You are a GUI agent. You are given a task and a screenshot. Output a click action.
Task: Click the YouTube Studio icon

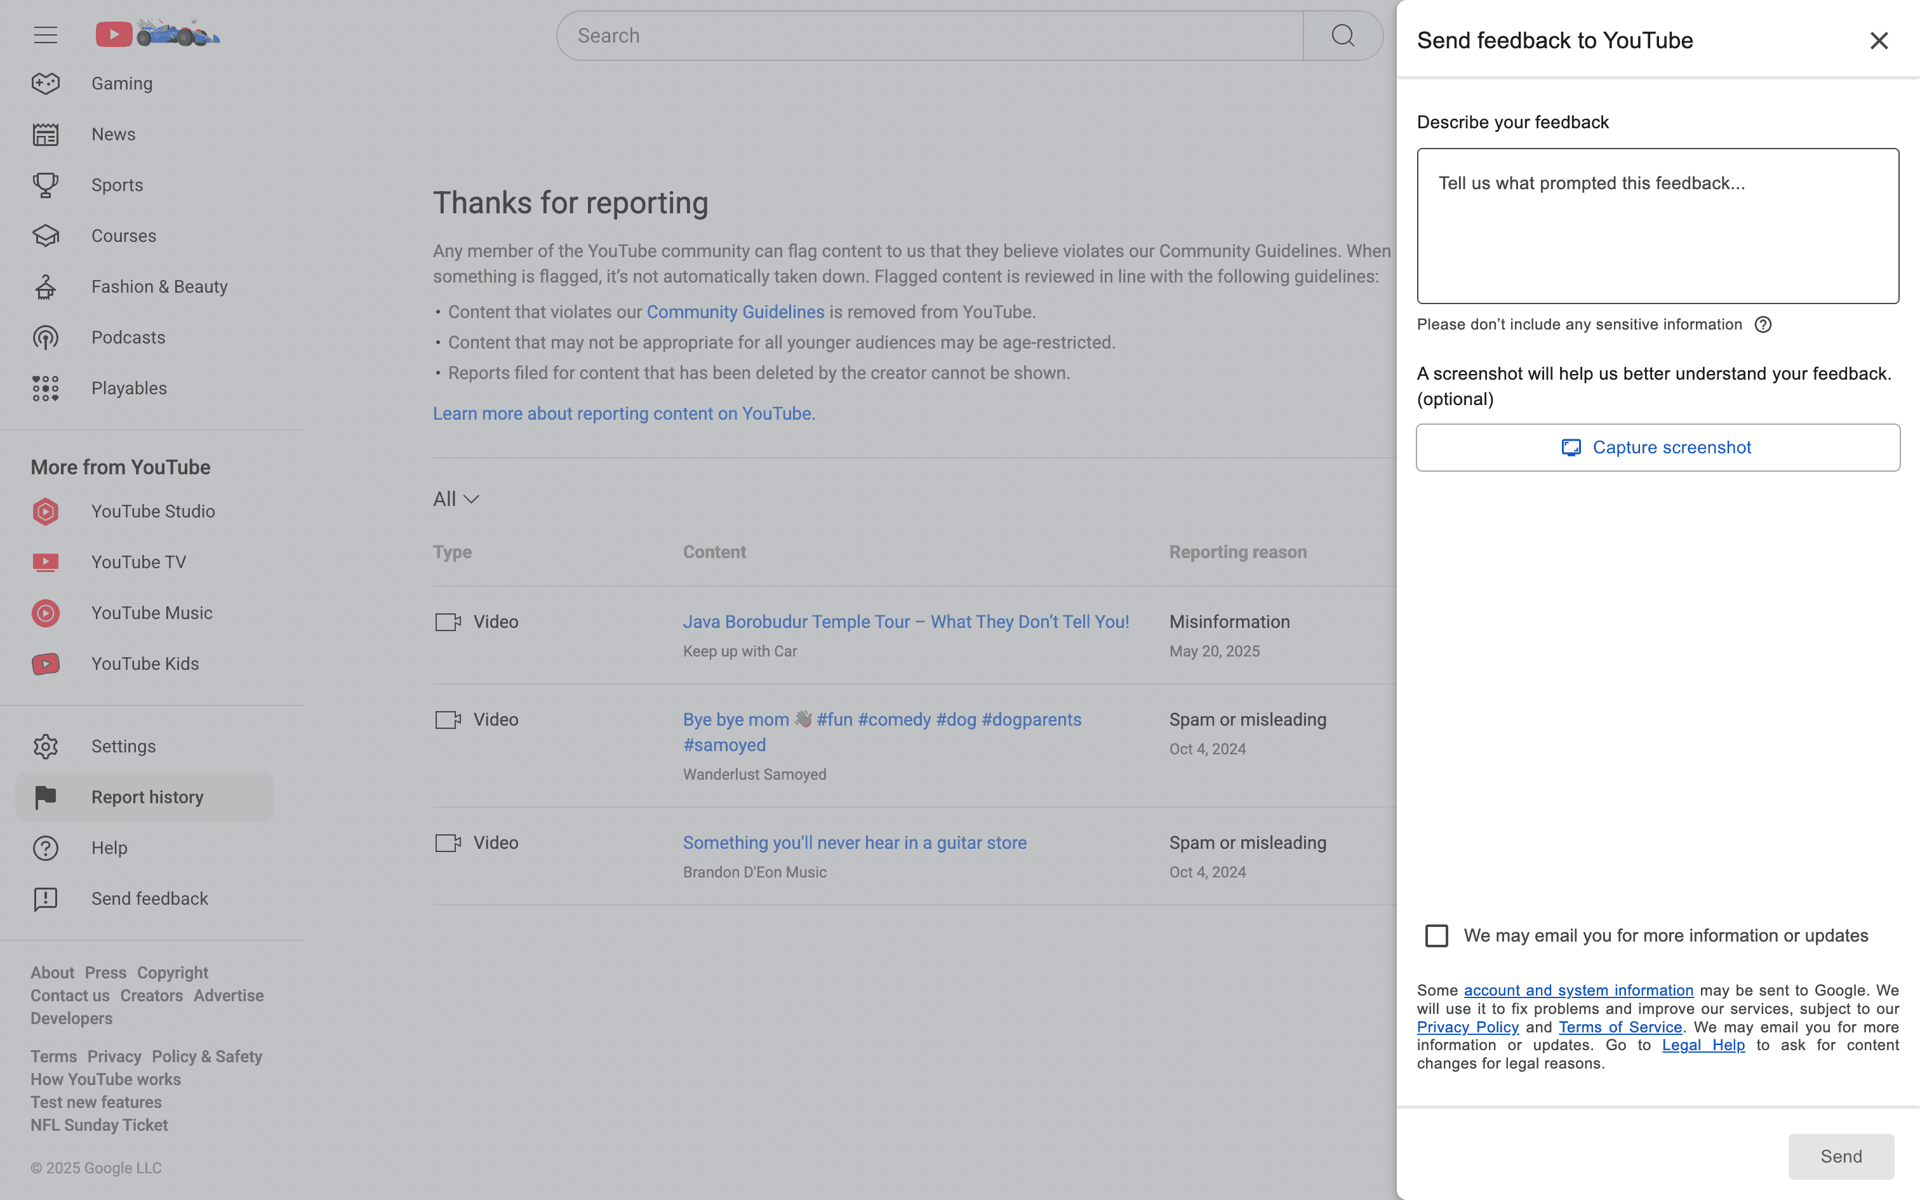[45, 512]
